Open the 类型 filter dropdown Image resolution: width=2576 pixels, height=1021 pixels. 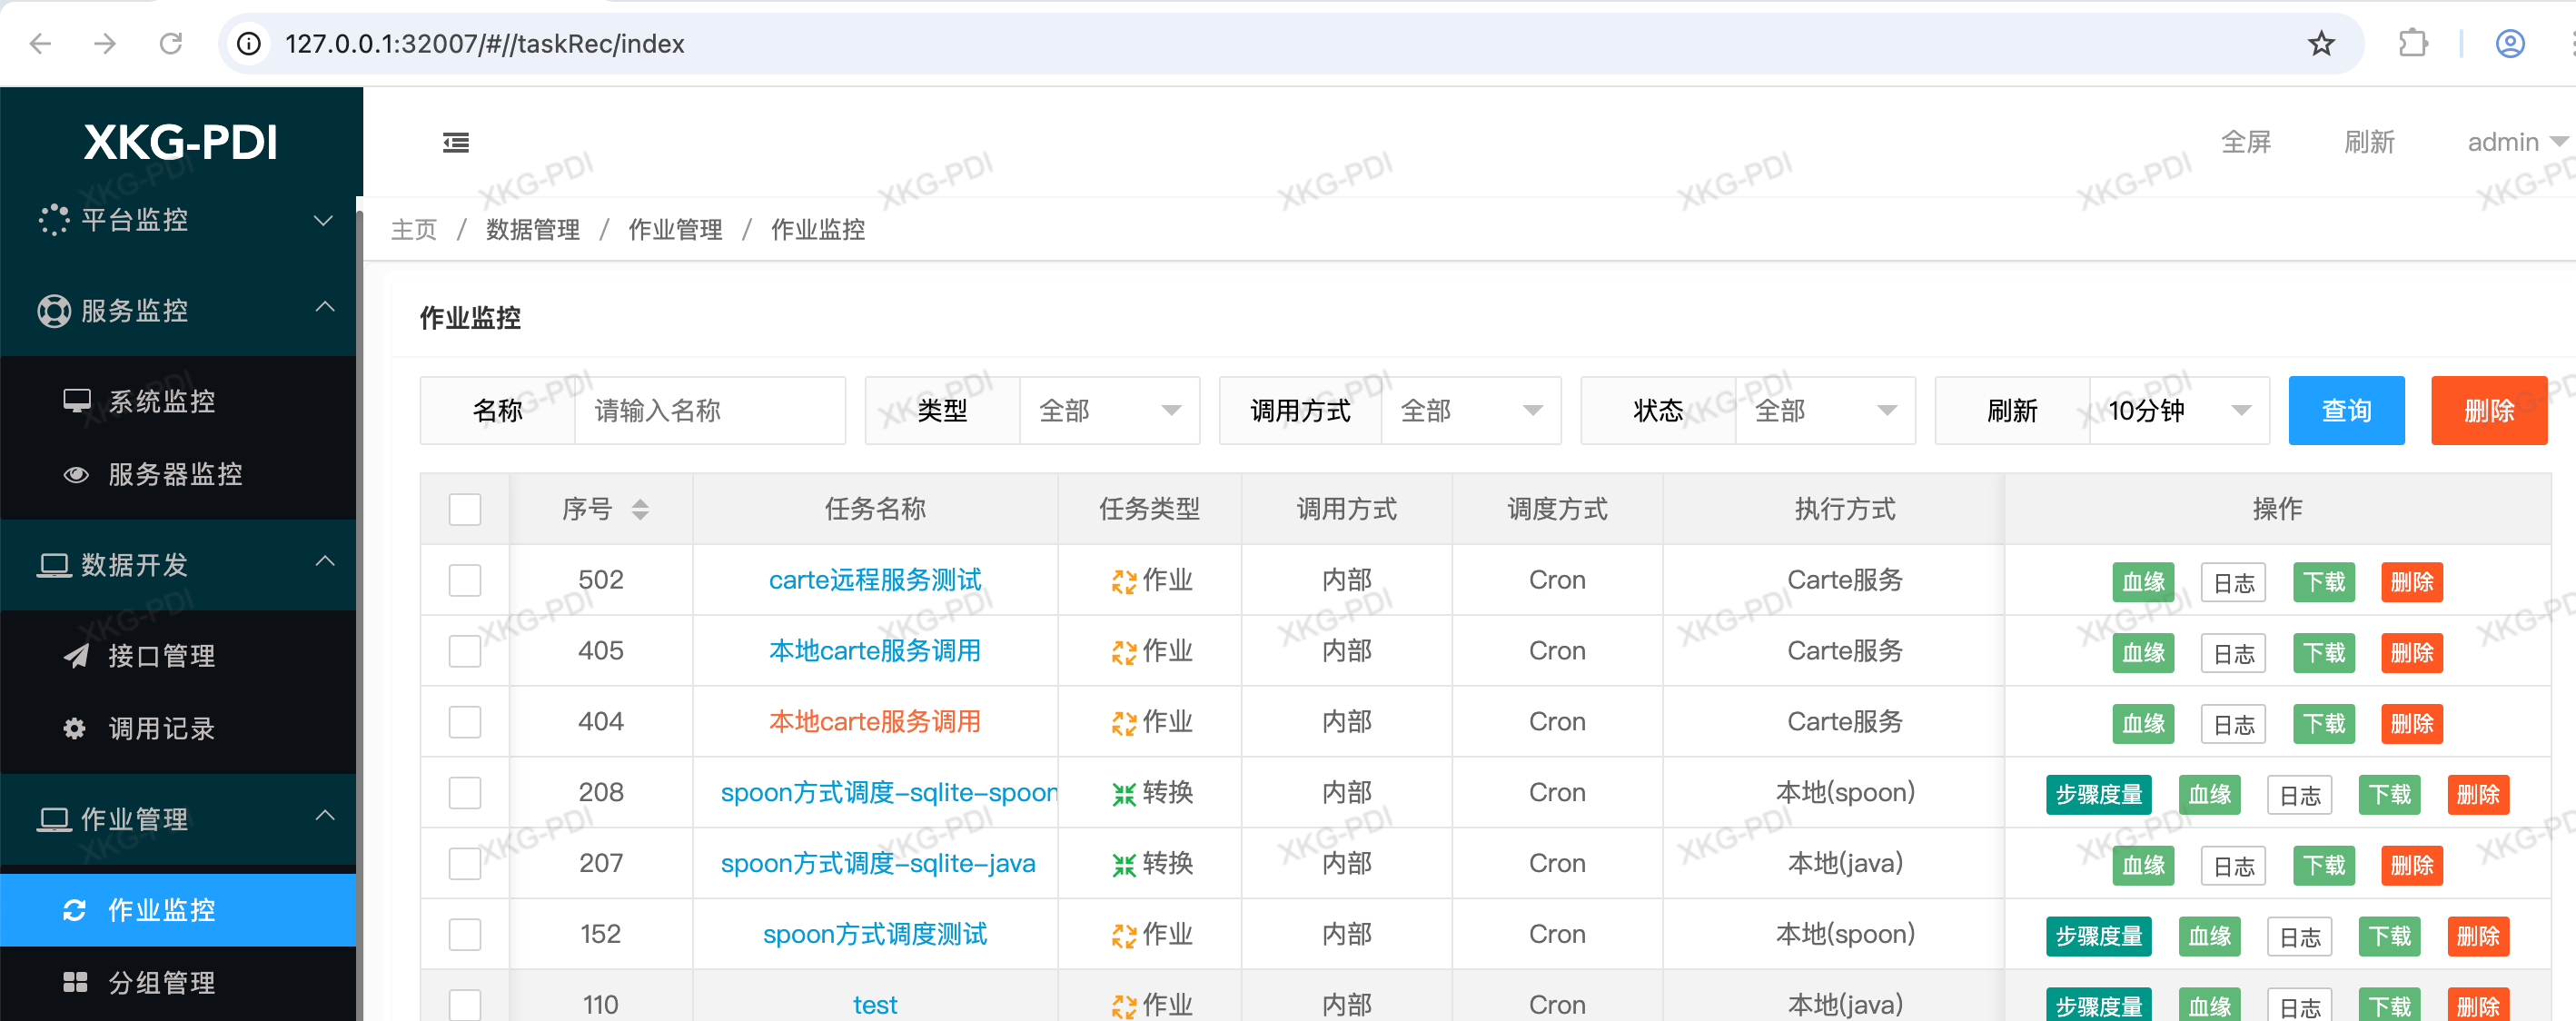pyautogui.click(x=1109, y=410)
